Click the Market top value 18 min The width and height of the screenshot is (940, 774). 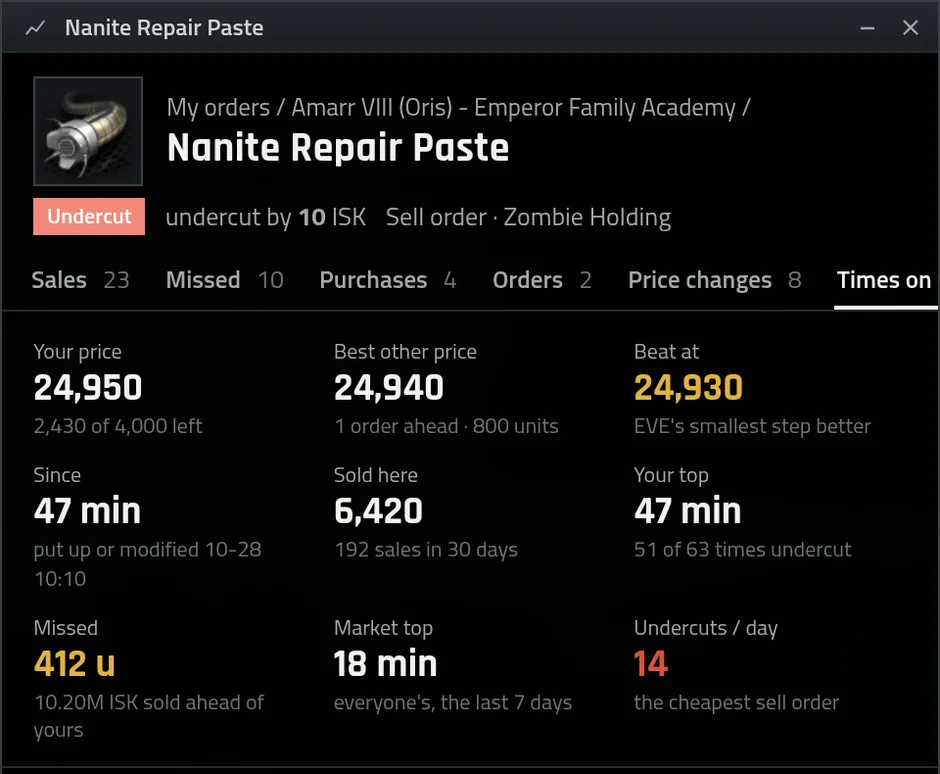coord(385,664)
